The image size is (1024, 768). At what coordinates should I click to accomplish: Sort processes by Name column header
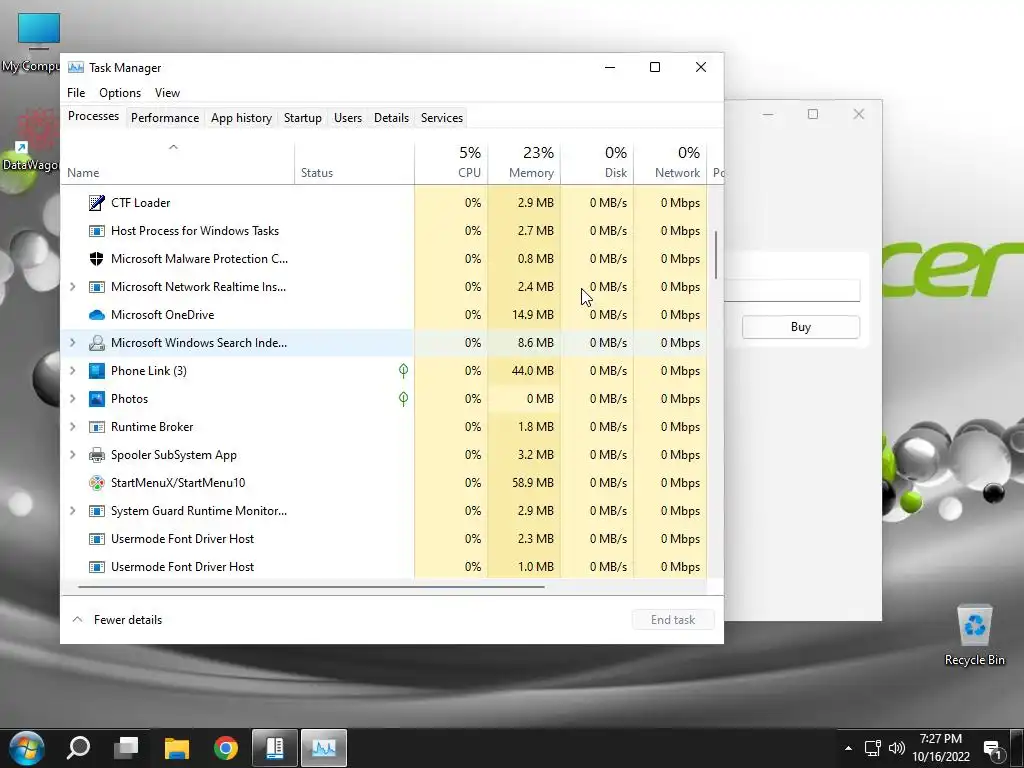(x=177, y=163)
